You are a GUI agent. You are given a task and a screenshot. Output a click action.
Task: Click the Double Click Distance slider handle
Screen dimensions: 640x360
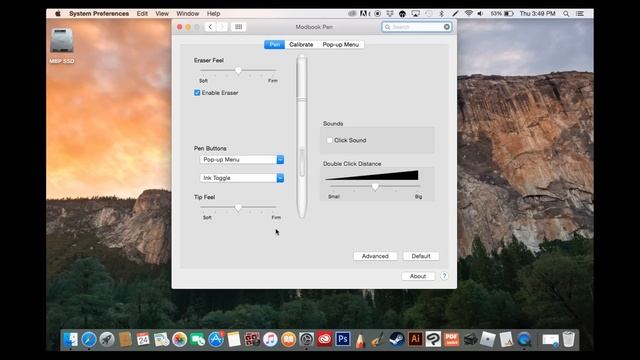tap(375, 187)
